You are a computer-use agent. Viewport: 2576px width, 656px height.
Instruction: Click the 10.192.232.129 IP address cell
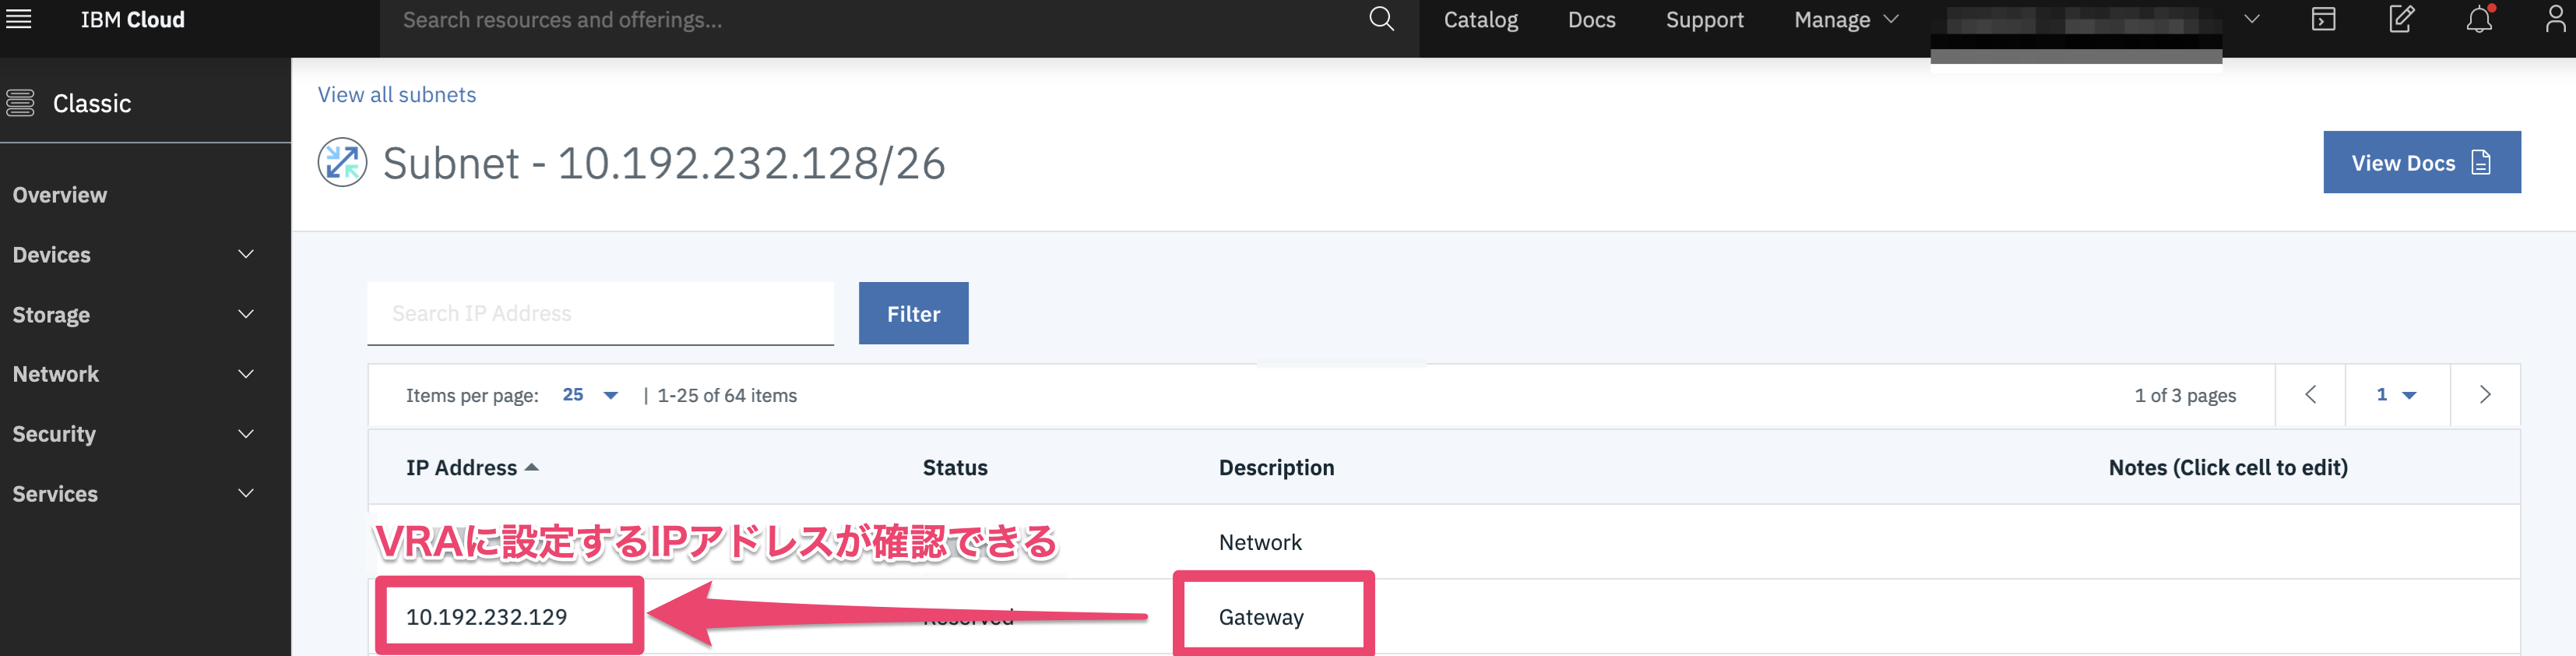(x=487, y=617)
